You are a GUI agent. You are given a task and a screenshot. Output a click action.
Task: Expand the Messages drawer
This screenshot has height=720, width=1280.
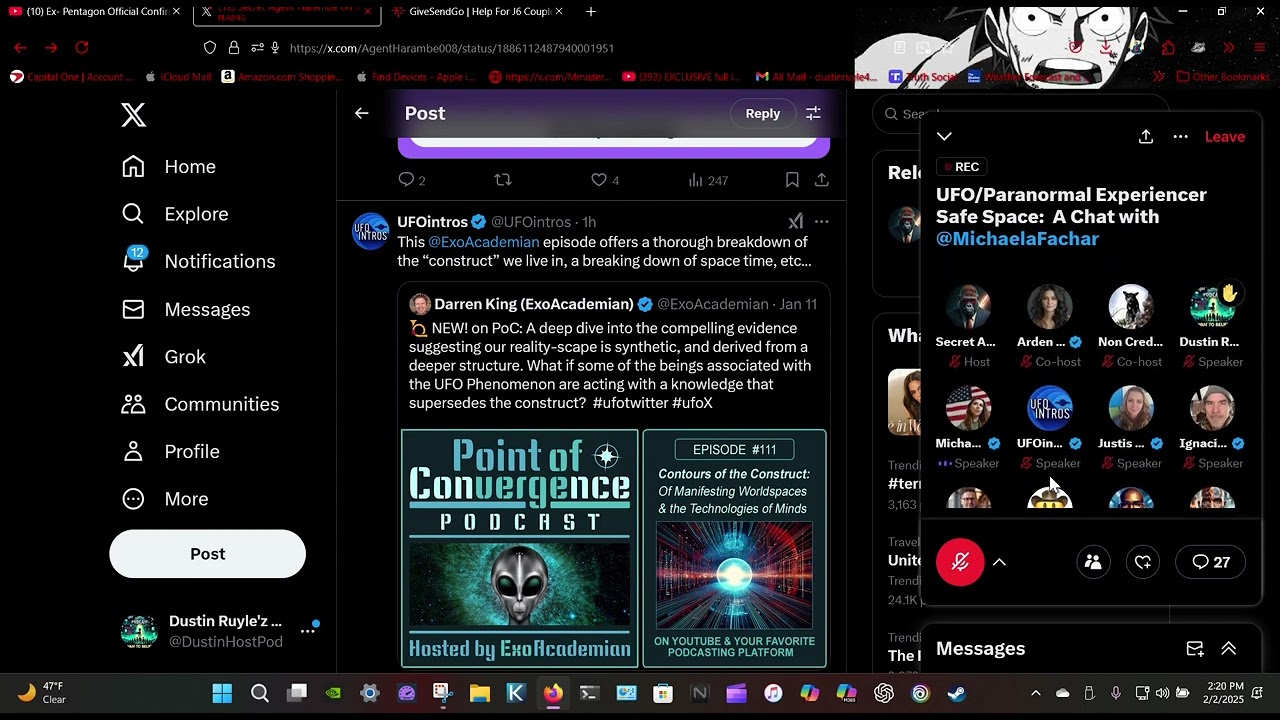coord(1229,649)
